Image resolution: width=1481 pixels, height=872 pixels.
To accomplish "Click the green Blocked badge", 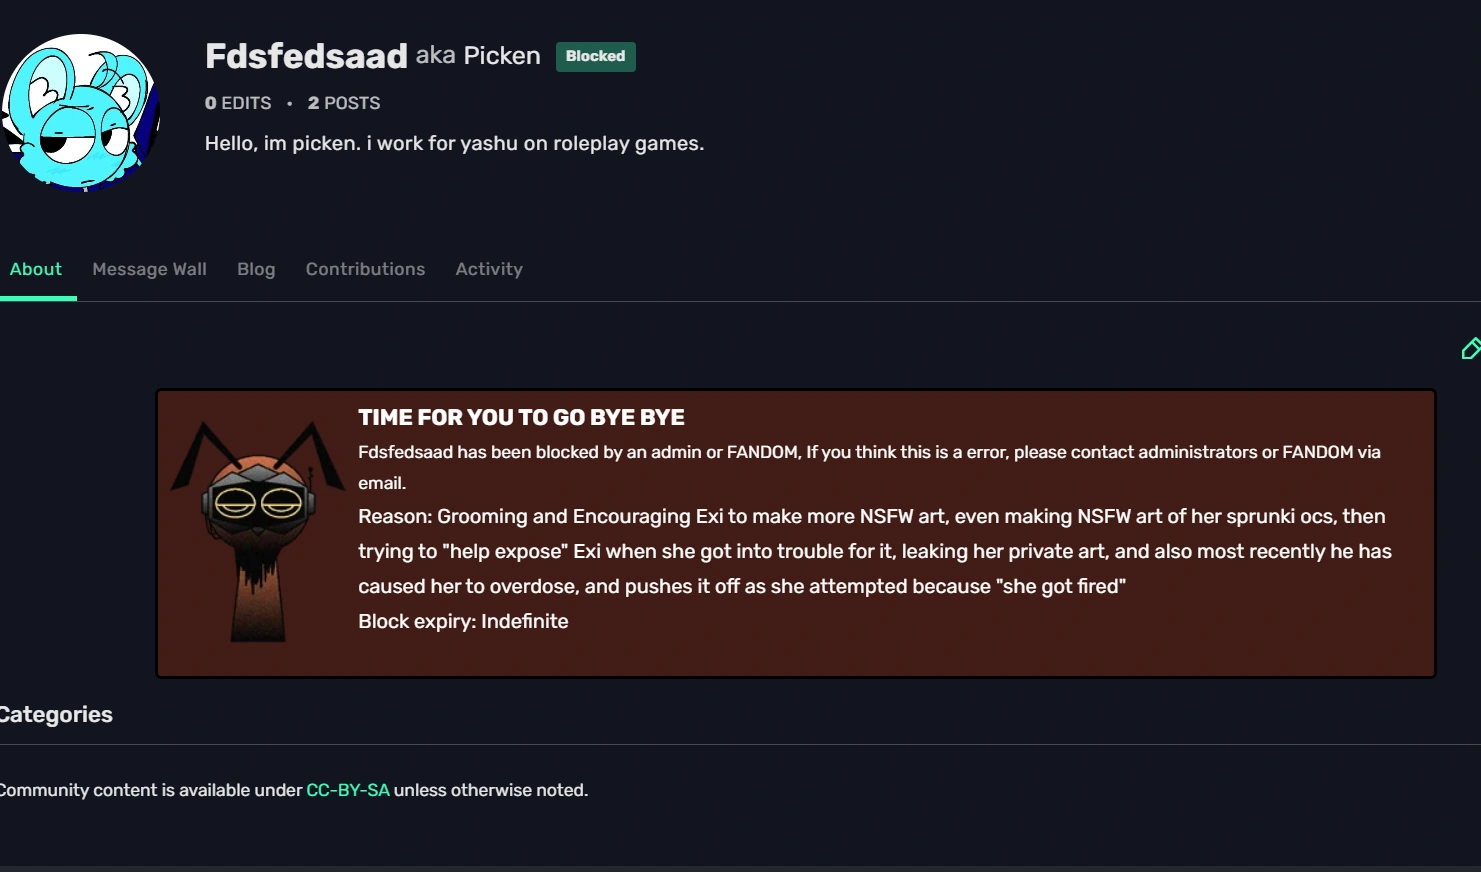I will click(595, 56).
